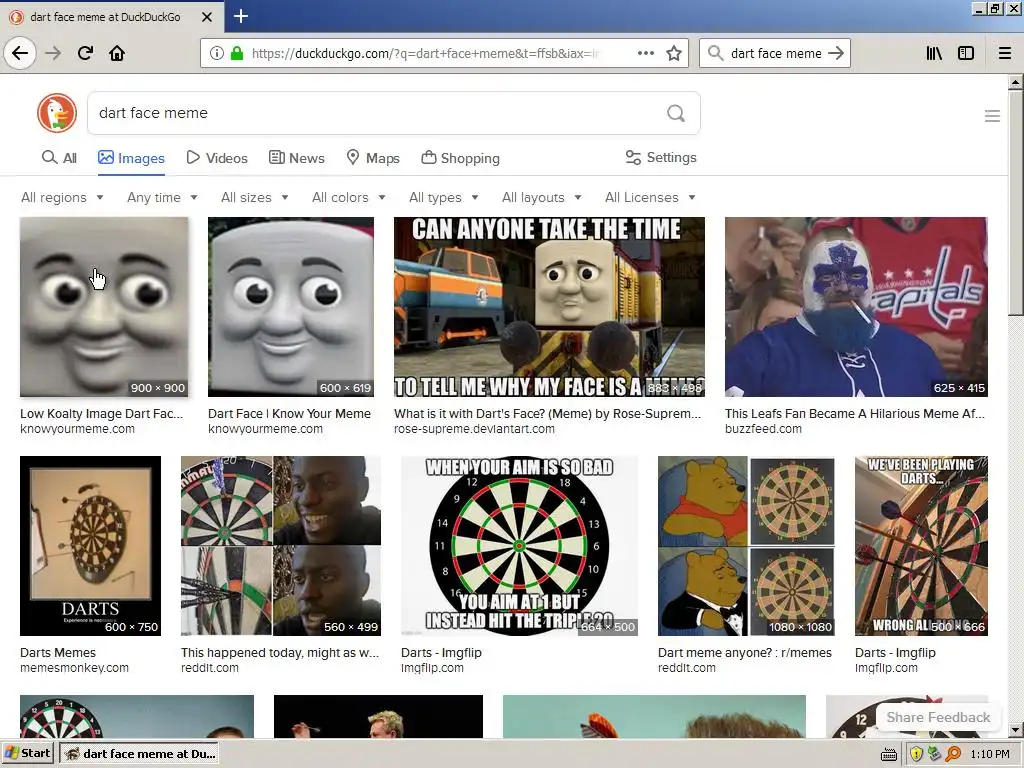Open the Can Anyone Take The Time meme
This screenshot has height=768, width=1024.
[x=549, y=307]
